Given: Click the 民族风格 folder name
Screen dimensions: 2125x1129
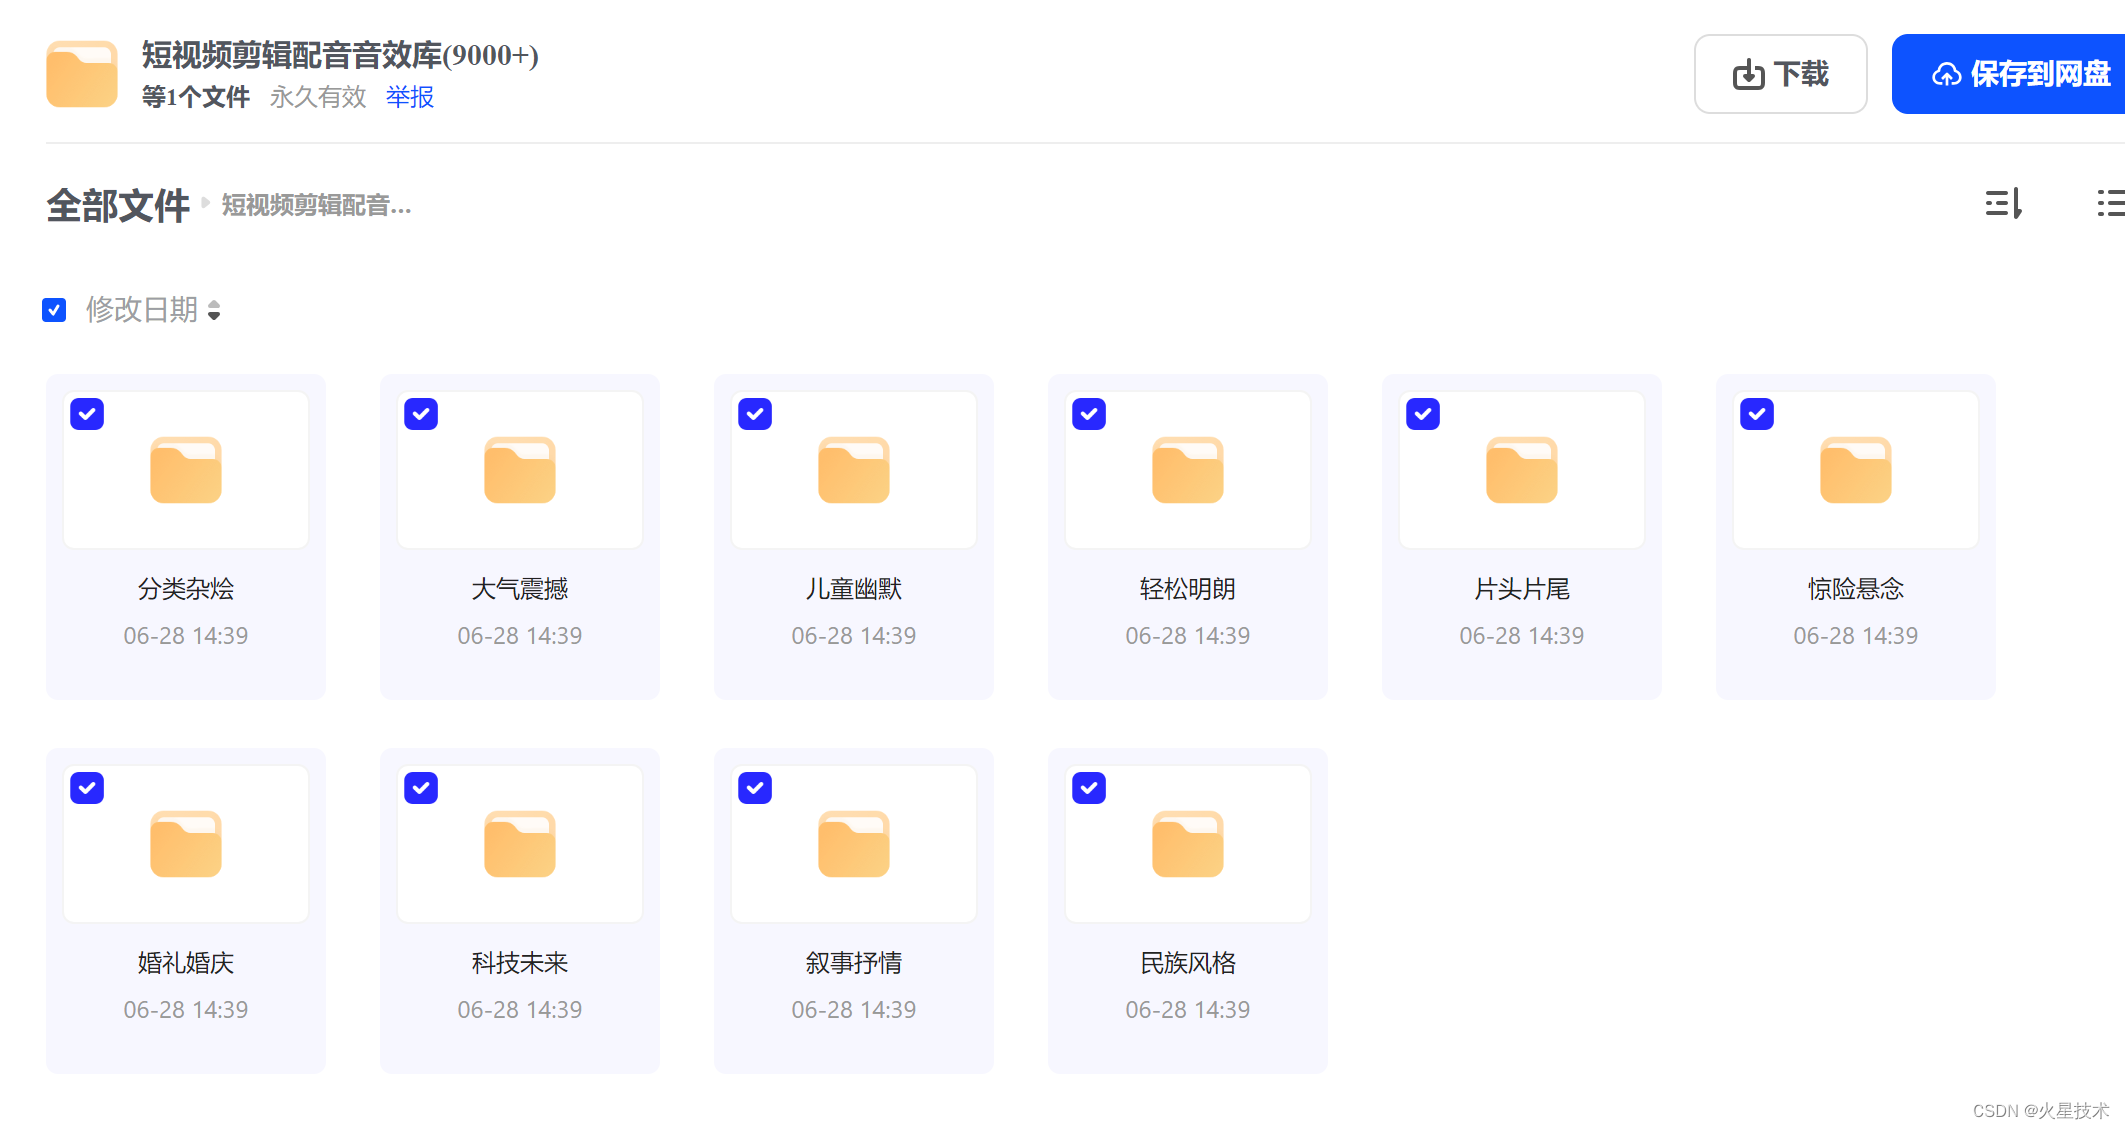Looking at the screenshot, I should [x=1188, y=963].
